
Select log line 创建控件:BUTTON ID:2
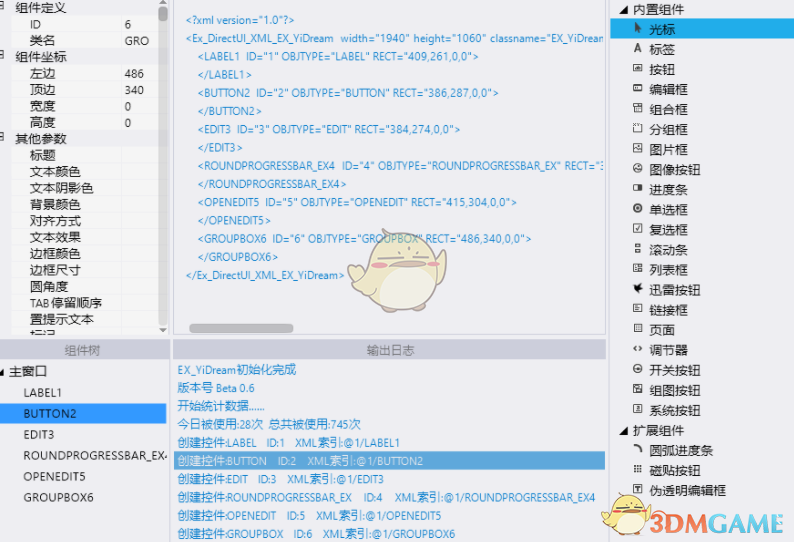click(x=389, y=461)
